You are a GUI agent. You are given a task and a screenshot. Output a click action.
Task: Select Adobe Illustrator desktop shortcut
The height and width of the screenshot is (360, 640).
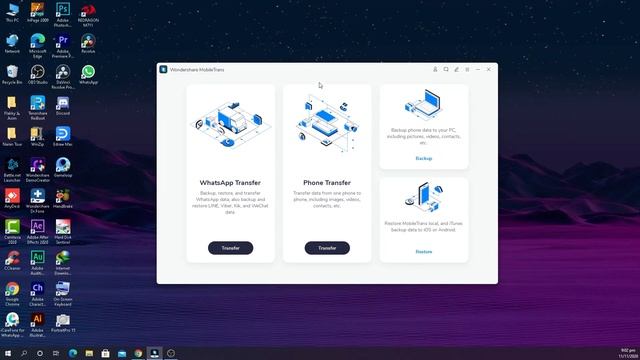tap(38, 325)
